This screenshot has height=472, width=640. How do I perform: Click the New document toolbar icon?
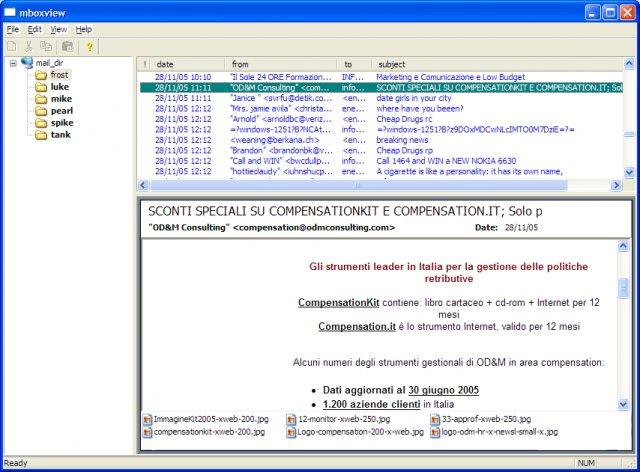tap(11, 46)
